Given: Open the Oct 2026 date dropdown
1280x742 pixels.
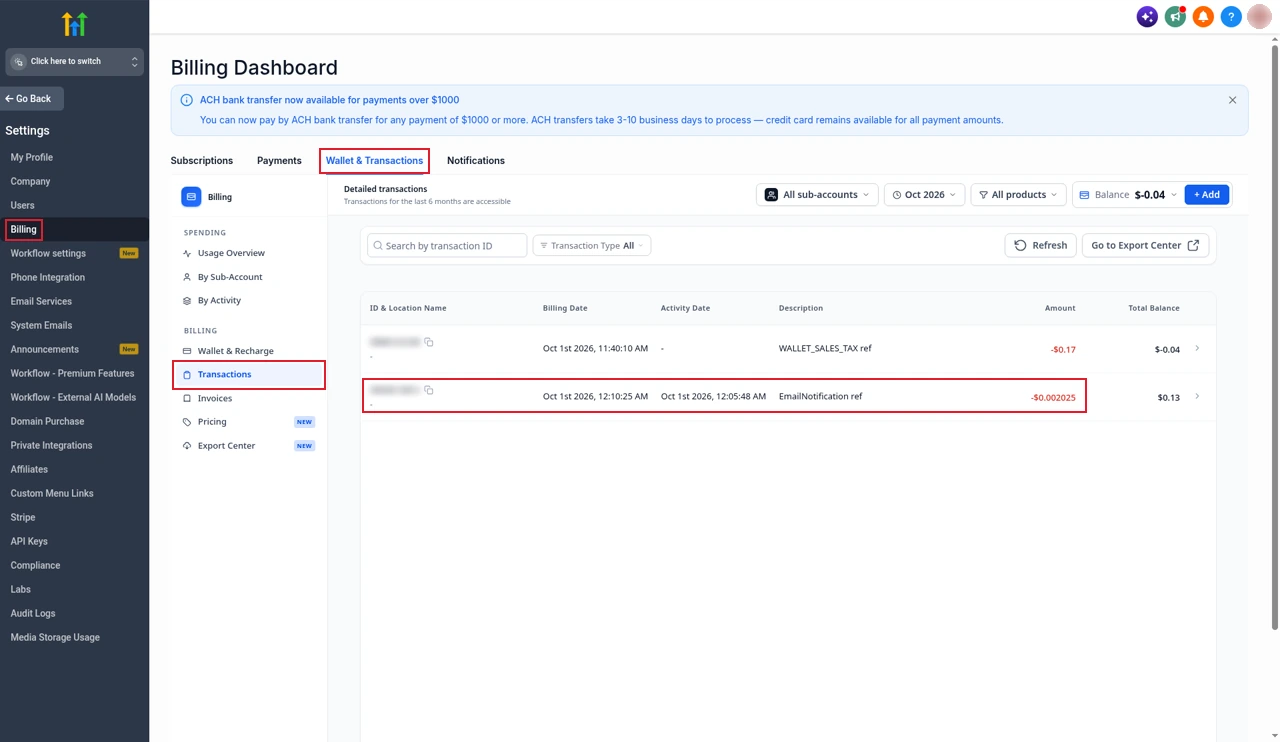Looking at the screenshot, I should coord(924,195).
